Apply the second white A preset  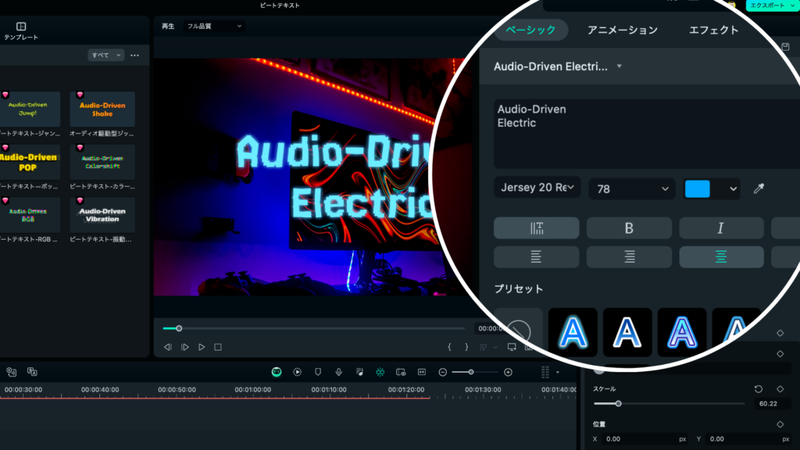[x=627, y=332]
